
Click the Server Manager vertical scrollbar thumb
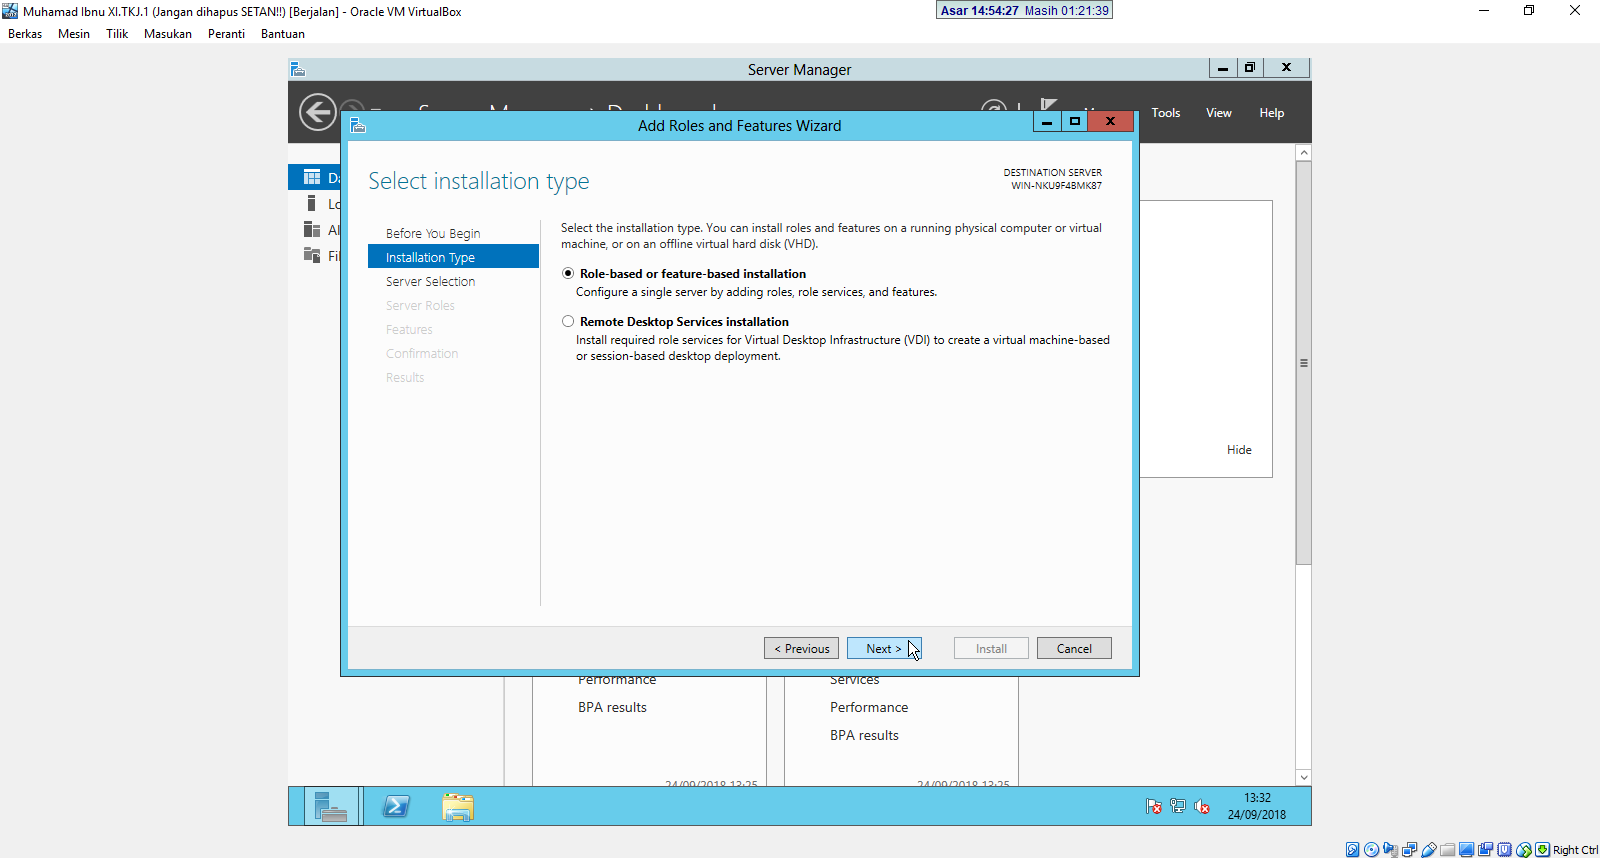click(1303, 363)
